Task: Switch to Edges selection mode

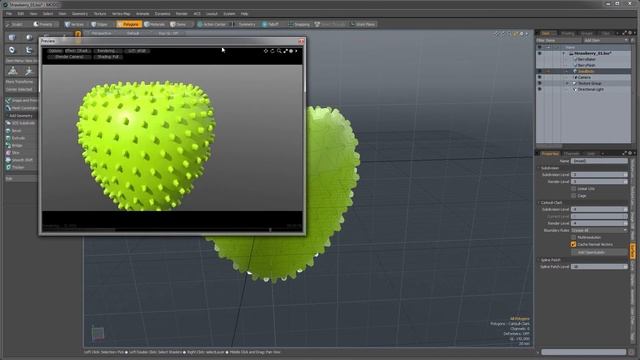Action: pos(100,24)
